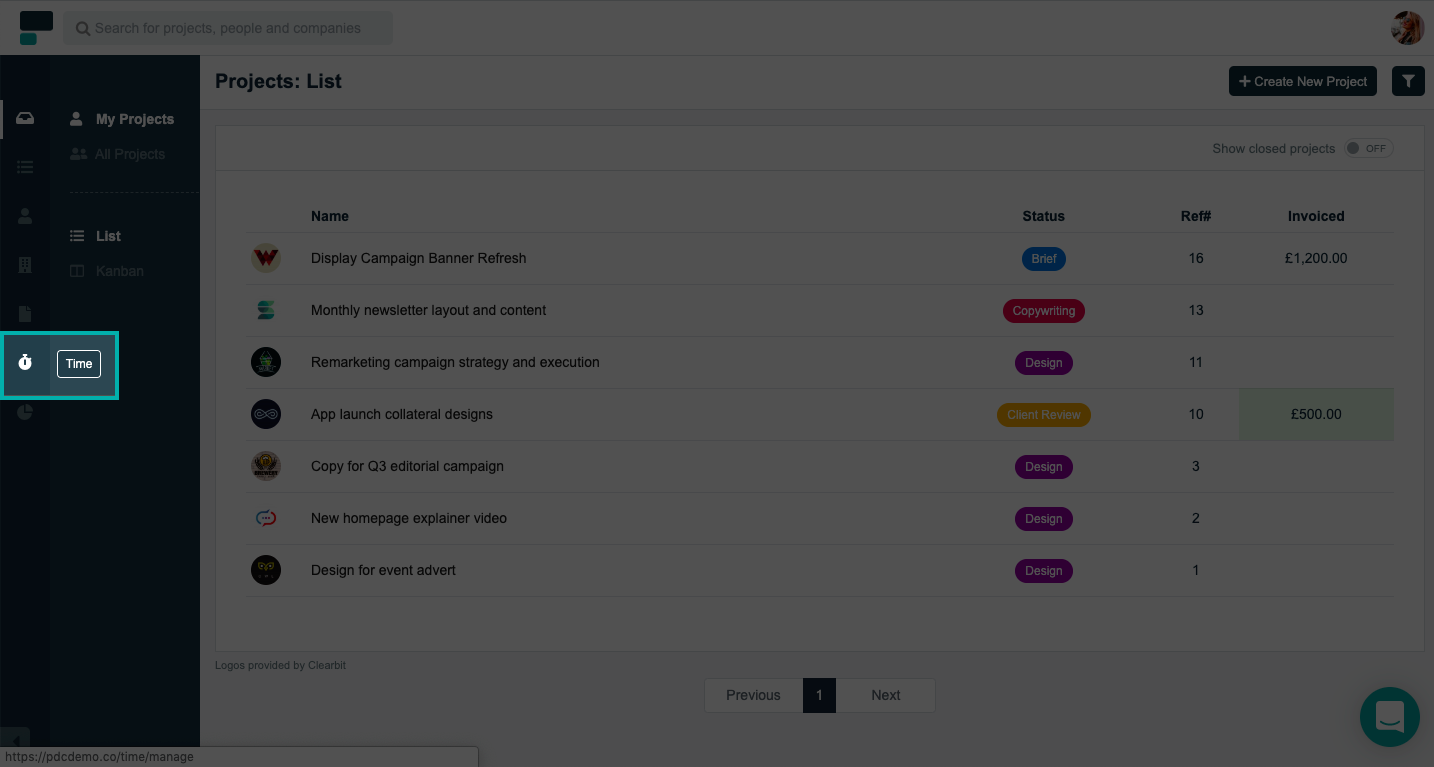Select My Projects in the sidebar
Image resolution: width=1434 pixels, height=767 pixels.
[x=134, y=119]
